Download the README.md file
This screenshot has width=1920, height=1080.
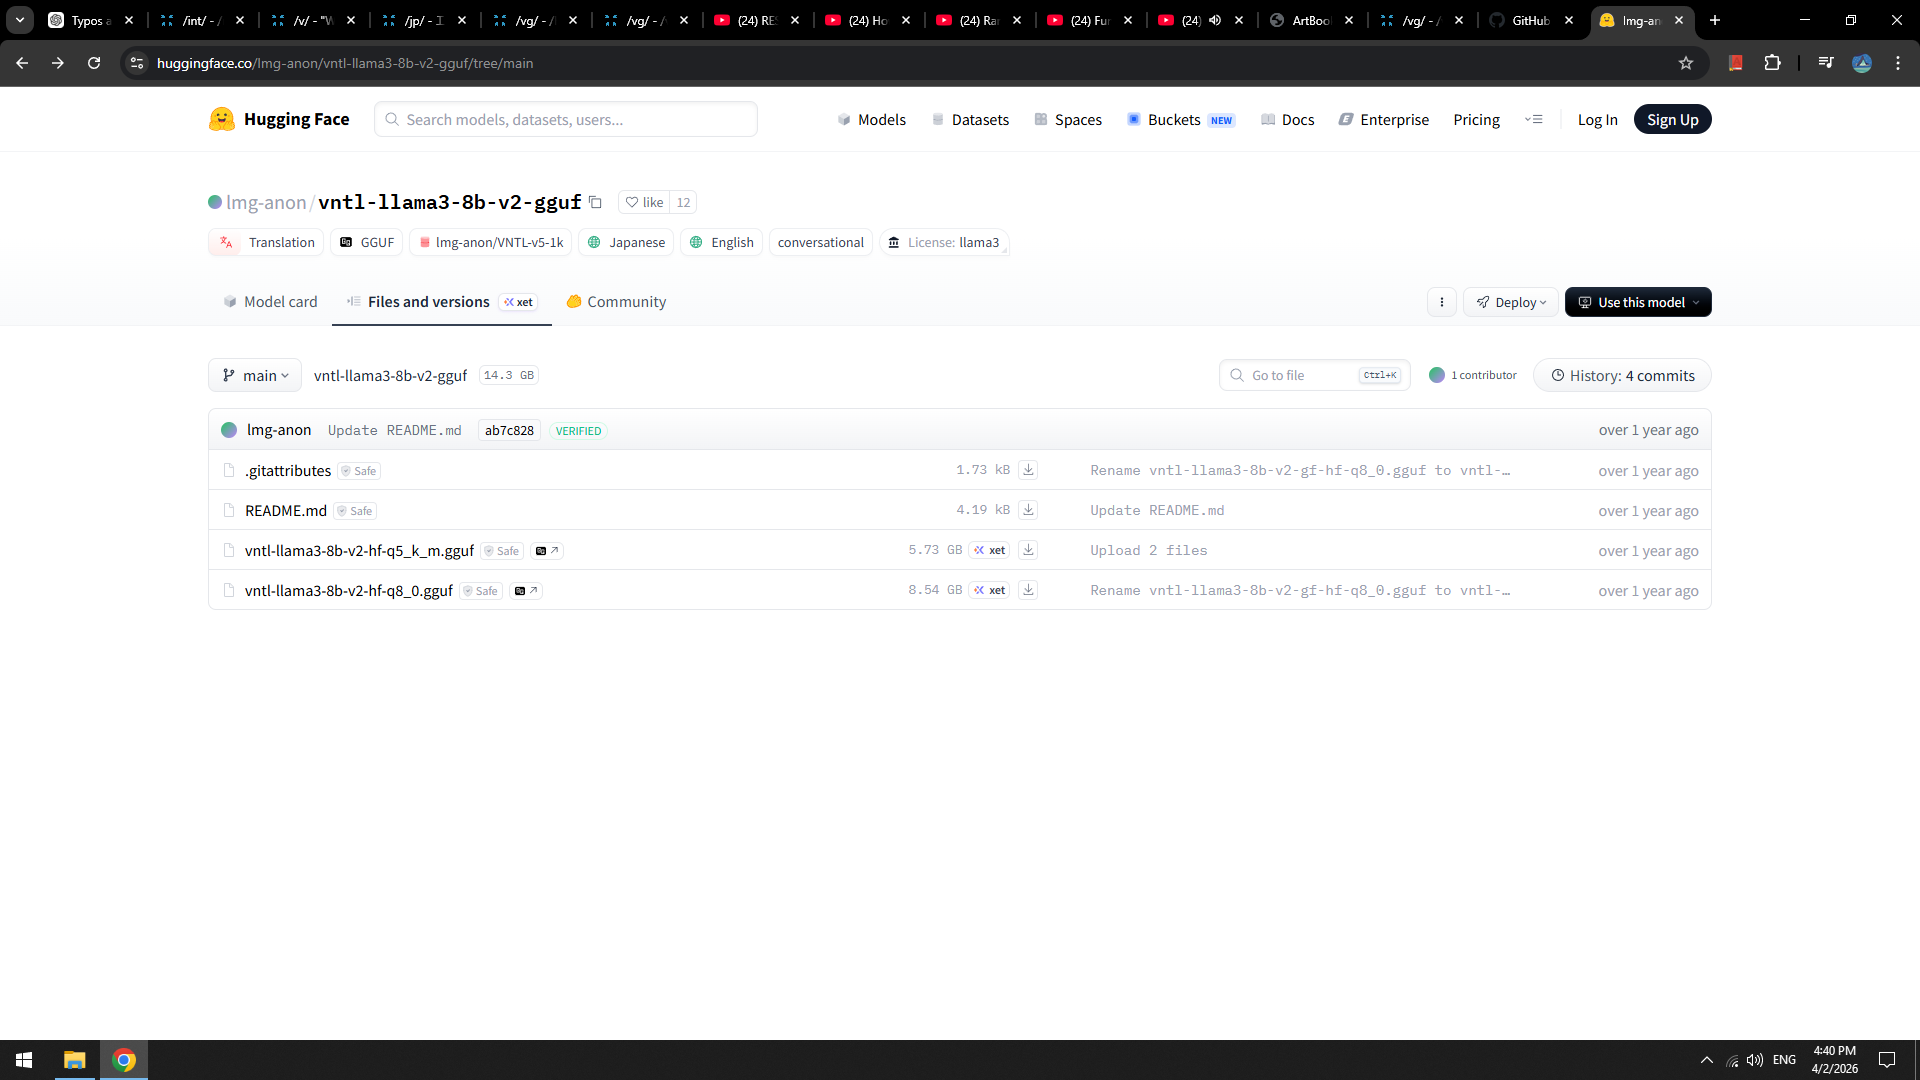(1028, 510)
